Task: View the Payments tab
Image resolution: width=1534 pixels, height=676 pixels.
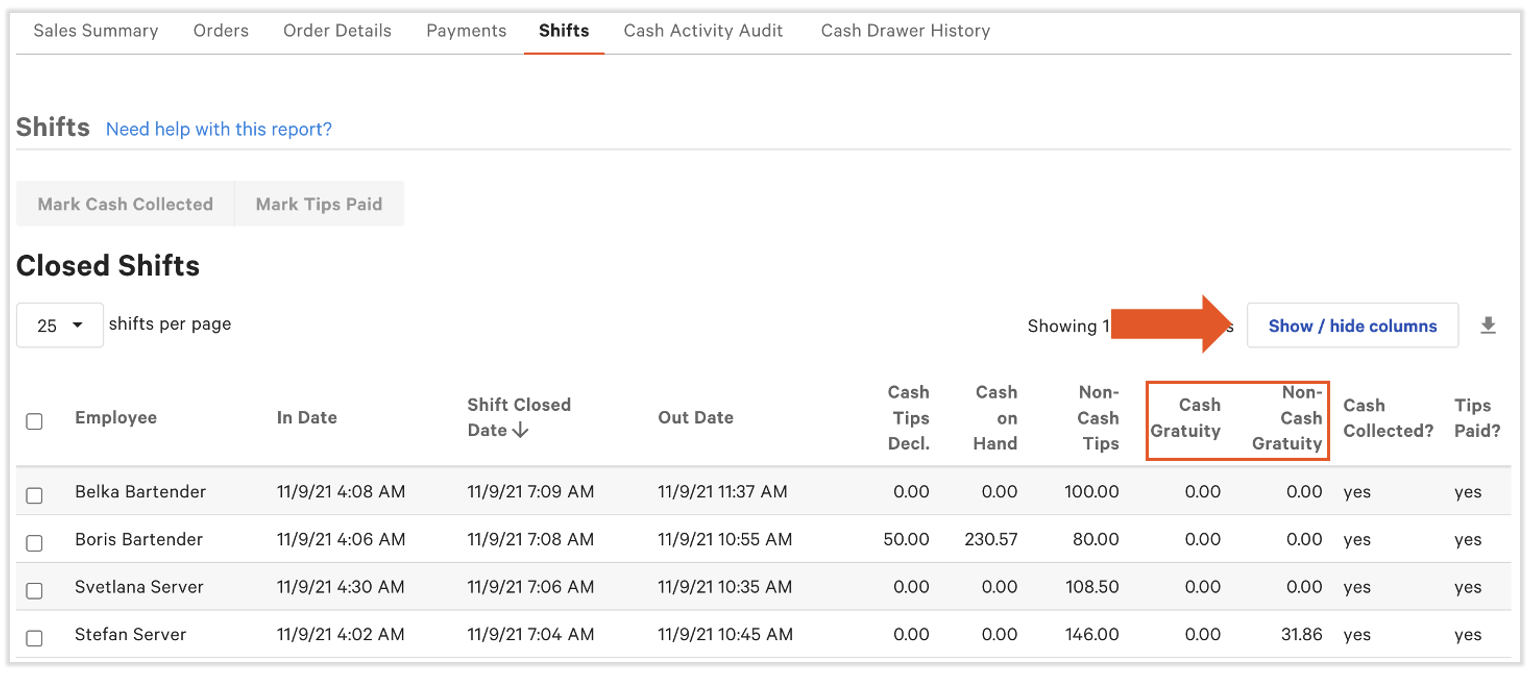Action: [x=466, y=31]
